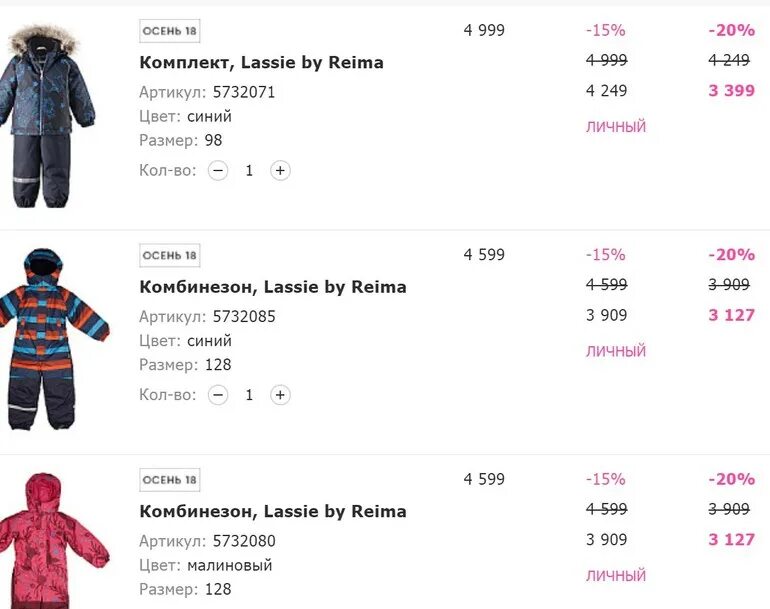770x609 pixels.
Task: Open Комбинезон title for article 5732085
Action: [273, 287]
